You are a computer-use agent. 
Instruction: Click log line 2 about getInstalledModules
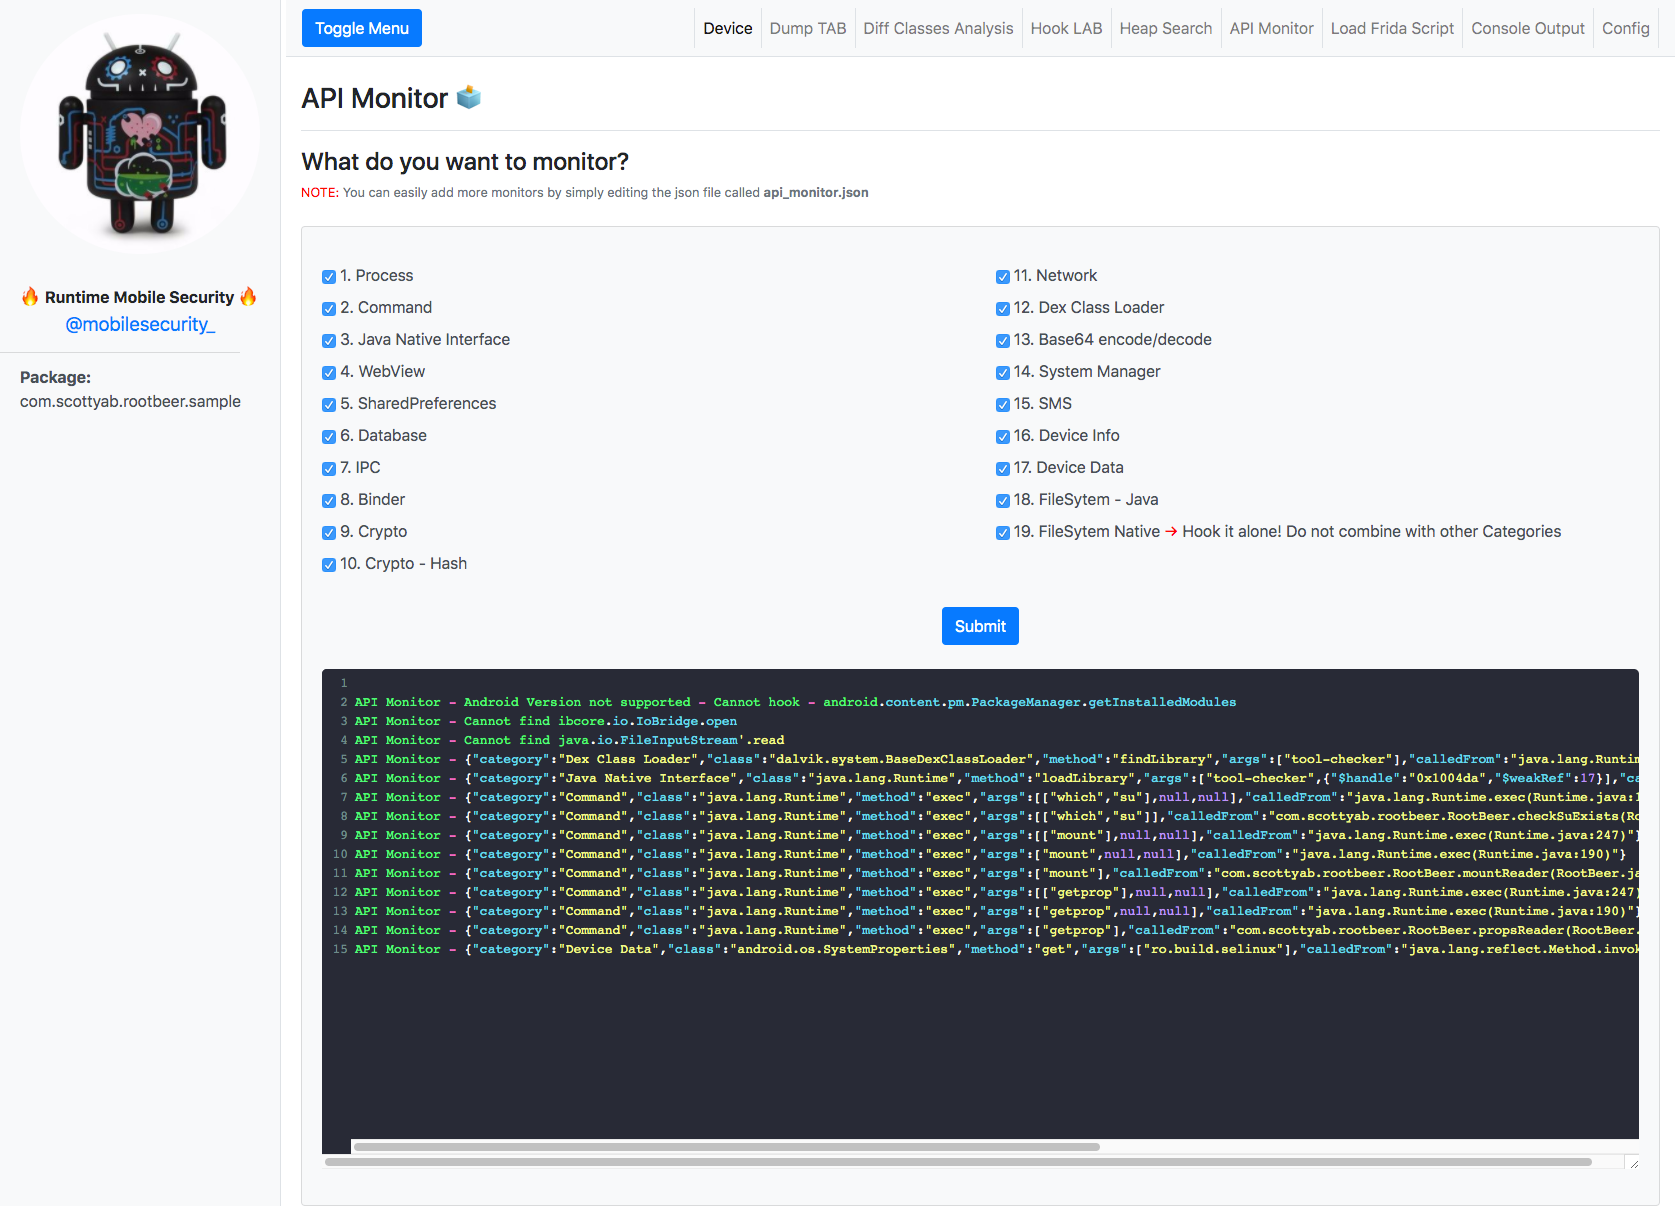tap(795, 702)
